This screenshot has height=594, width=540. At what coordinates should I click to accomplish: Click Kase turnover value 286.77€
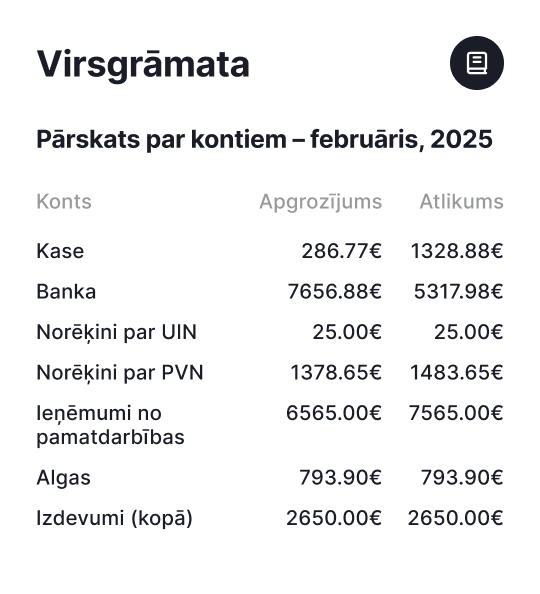[341, 251]
